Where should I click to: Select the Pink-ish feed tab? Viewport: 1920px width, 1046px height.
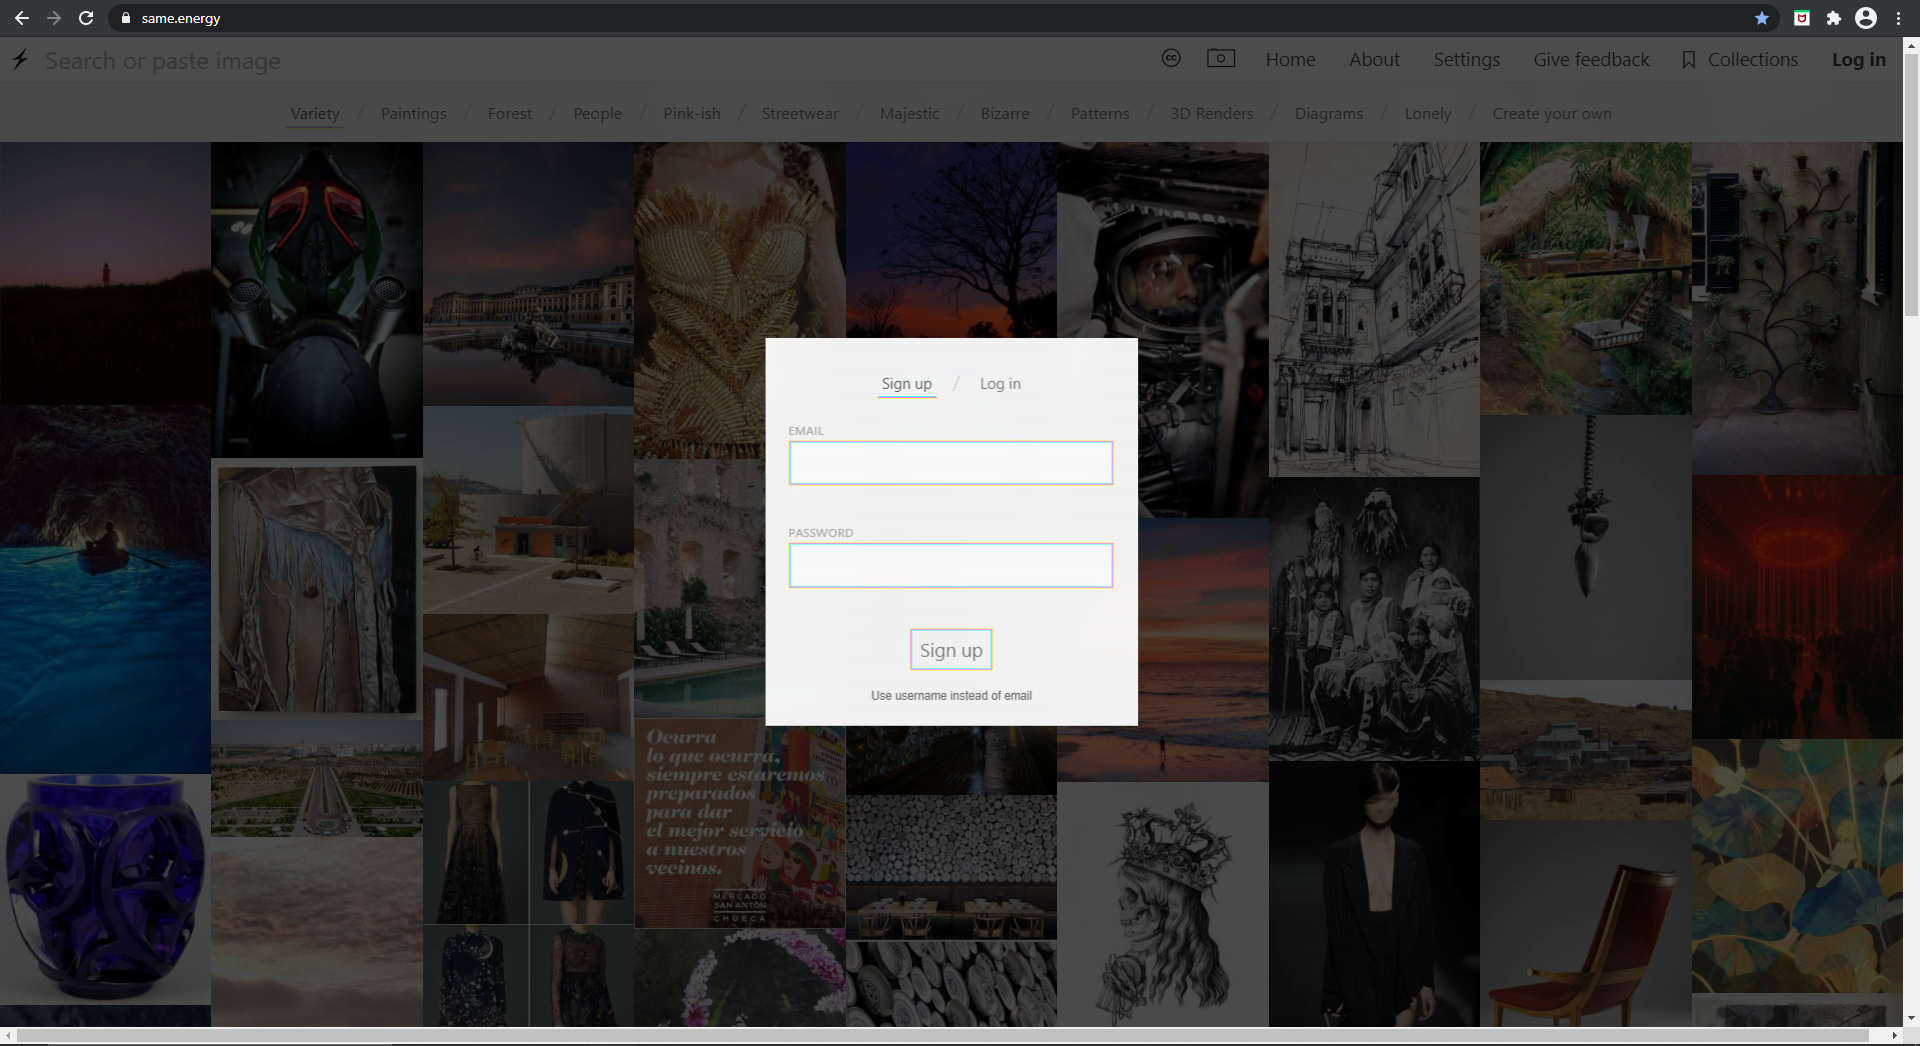692,114
